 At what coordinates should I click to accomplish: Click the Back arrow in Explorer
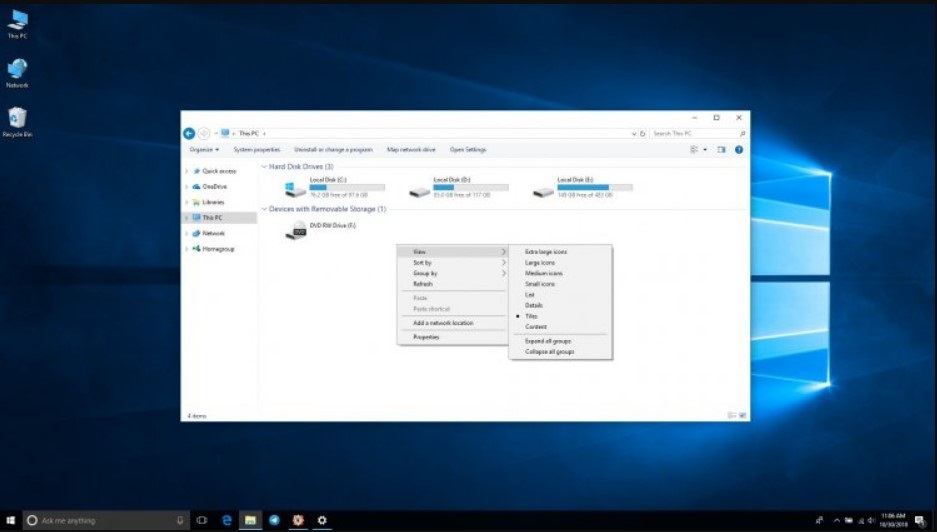[x=189, y=133]
